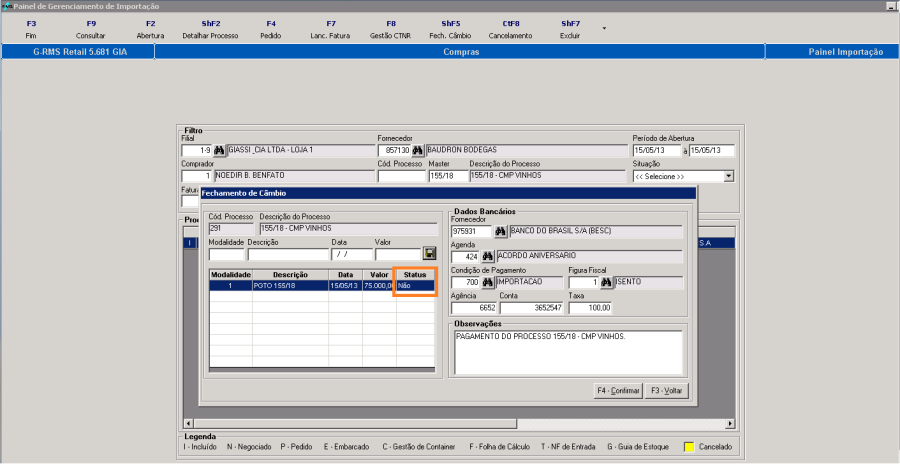The image size is (900, 464).
Task: Click F3 - Voltar button
Action: tap(666, 390)
